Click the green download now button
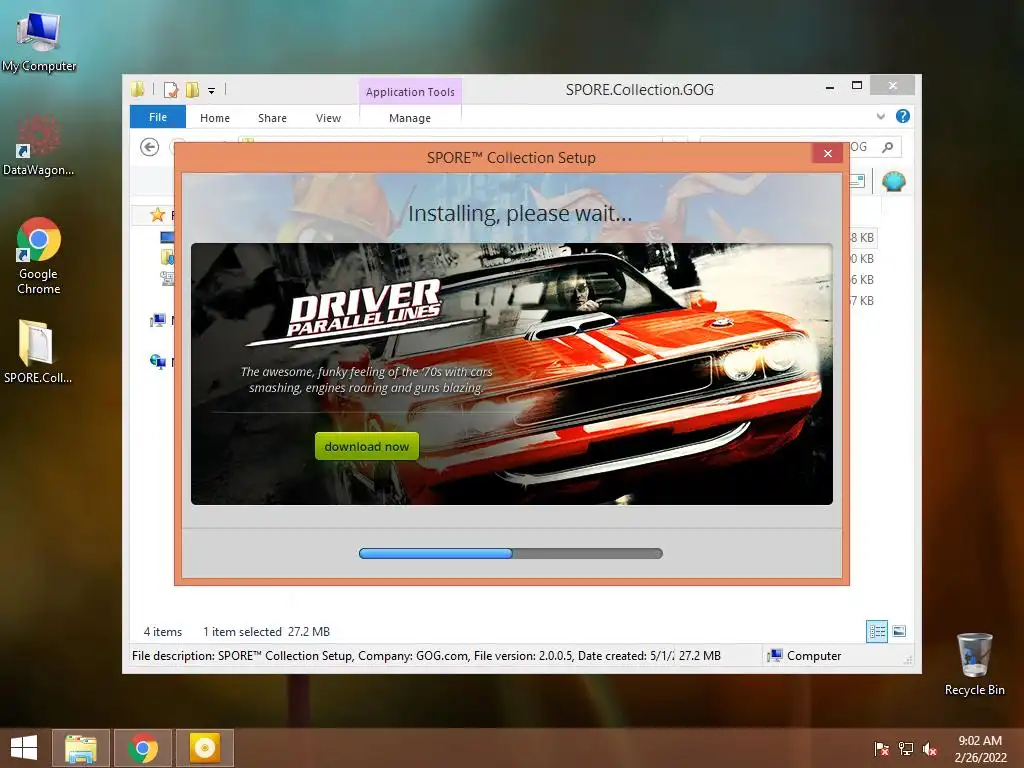Screen dimensions: 1024x768 pyautogui.click(x=366, y=447)
